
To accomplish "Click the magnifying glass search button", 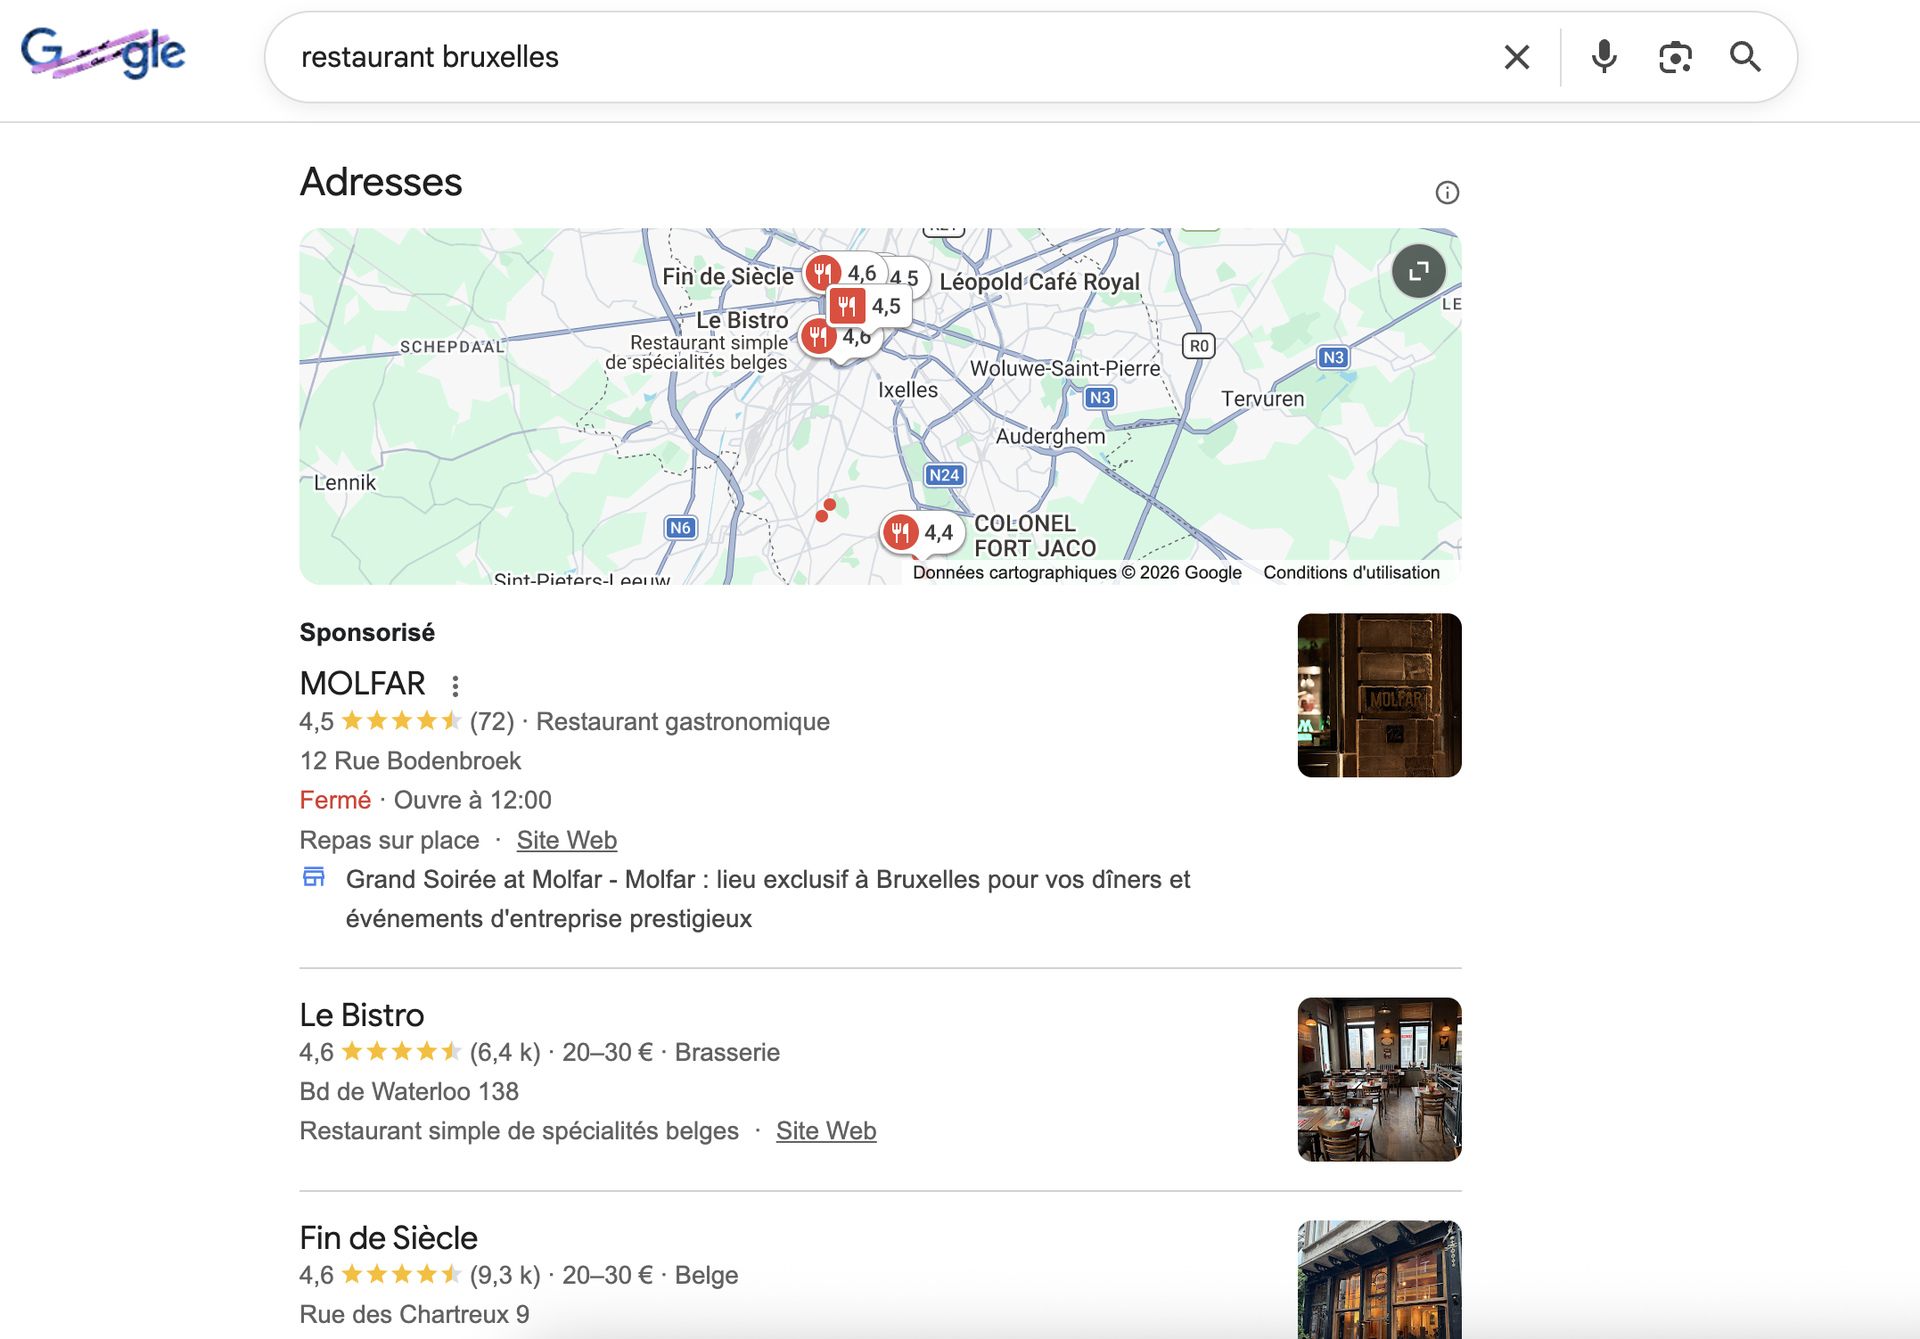I will (x=1745, y=57).
